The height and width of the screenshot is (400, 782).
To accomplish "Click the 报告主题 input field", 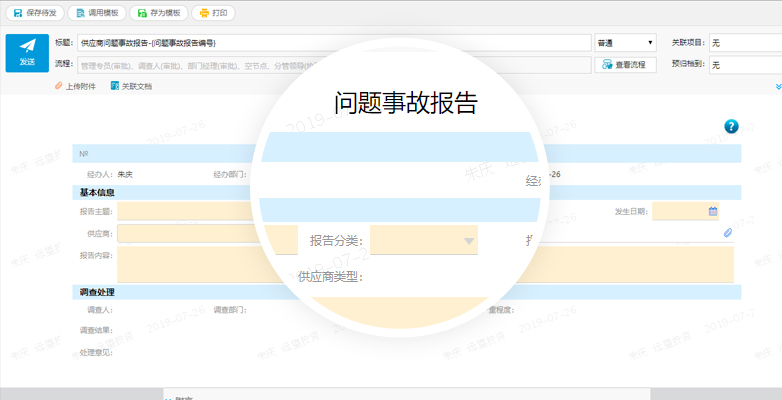I will point(190,211).
